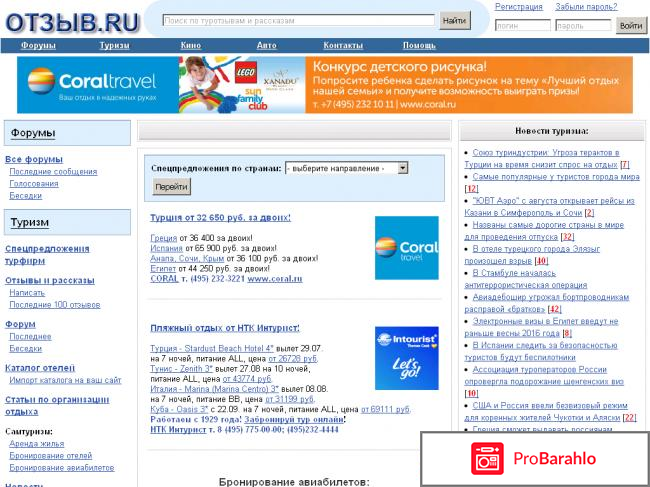
Task: Click the ОТЗЫВ.RU site logo
Action: pos(73,23)
